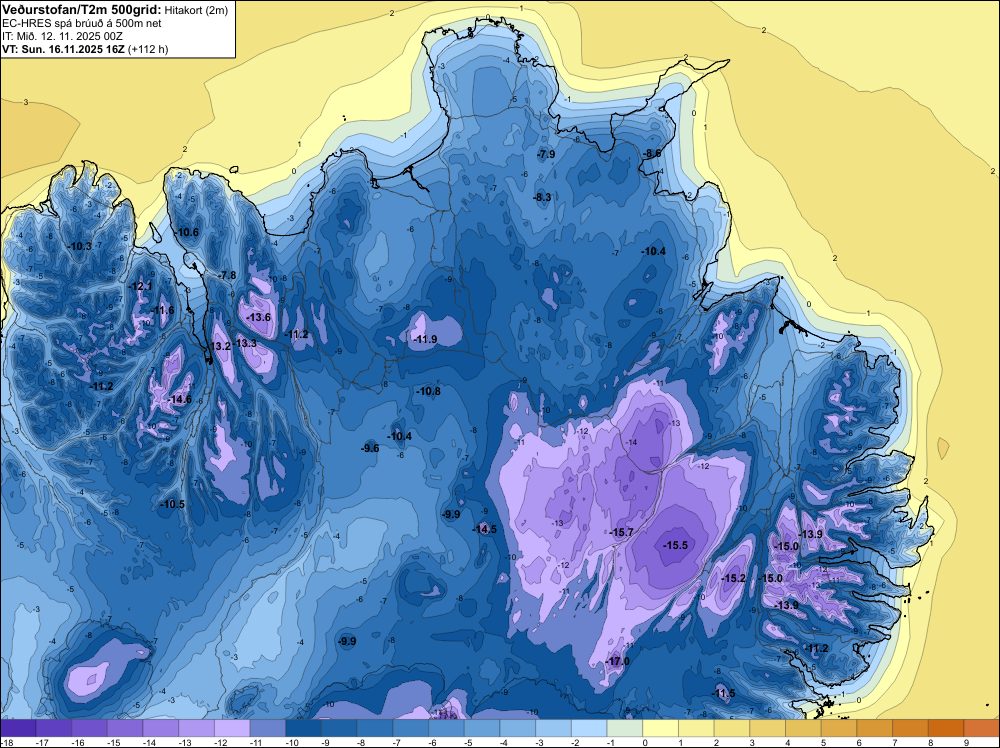Click the 'IT: Mið. 12. 11. 2025 00Z' line
This screenshot has height=748, width=1000.
(62, 36)
